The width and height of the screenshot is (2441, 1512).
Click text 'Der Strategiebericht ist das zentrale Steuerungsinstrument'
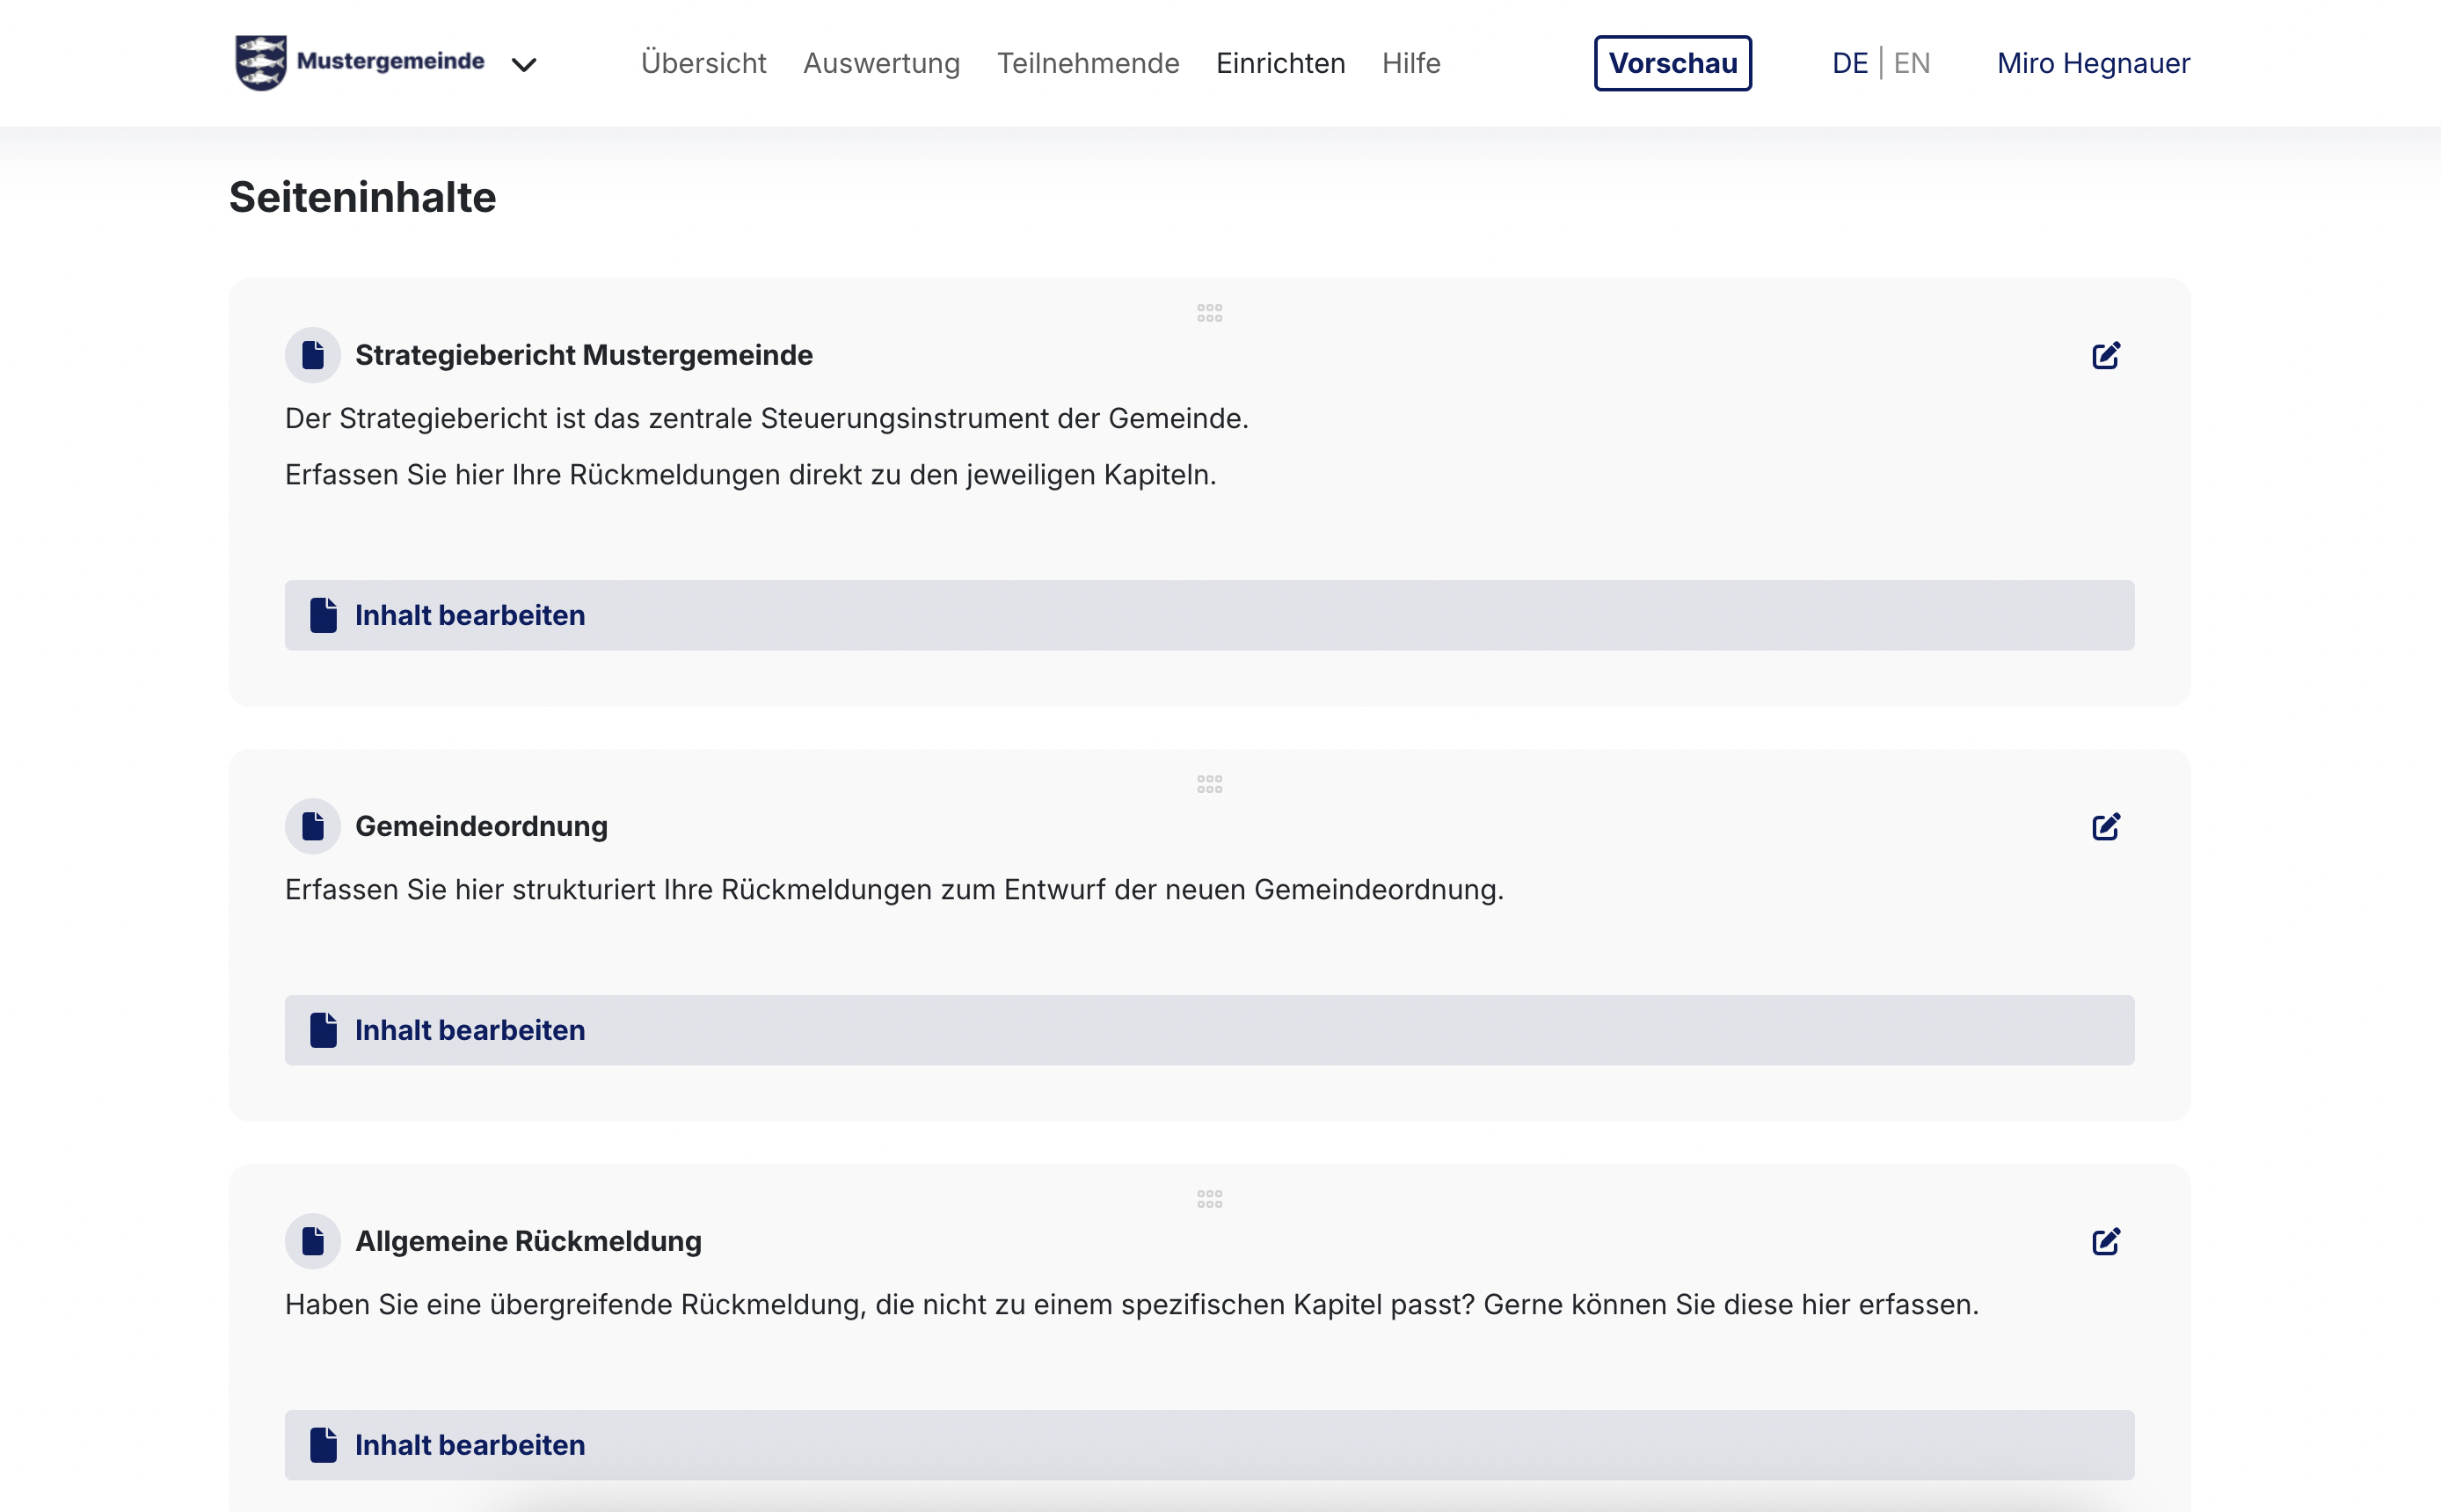[669, 418]
